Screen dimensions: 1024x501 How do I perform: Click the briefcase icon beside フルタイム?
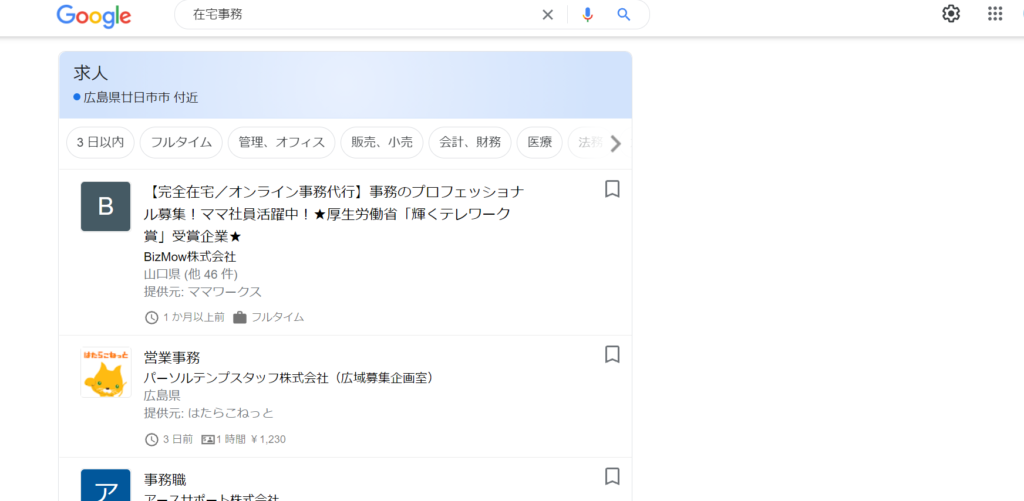click(240, 317)
